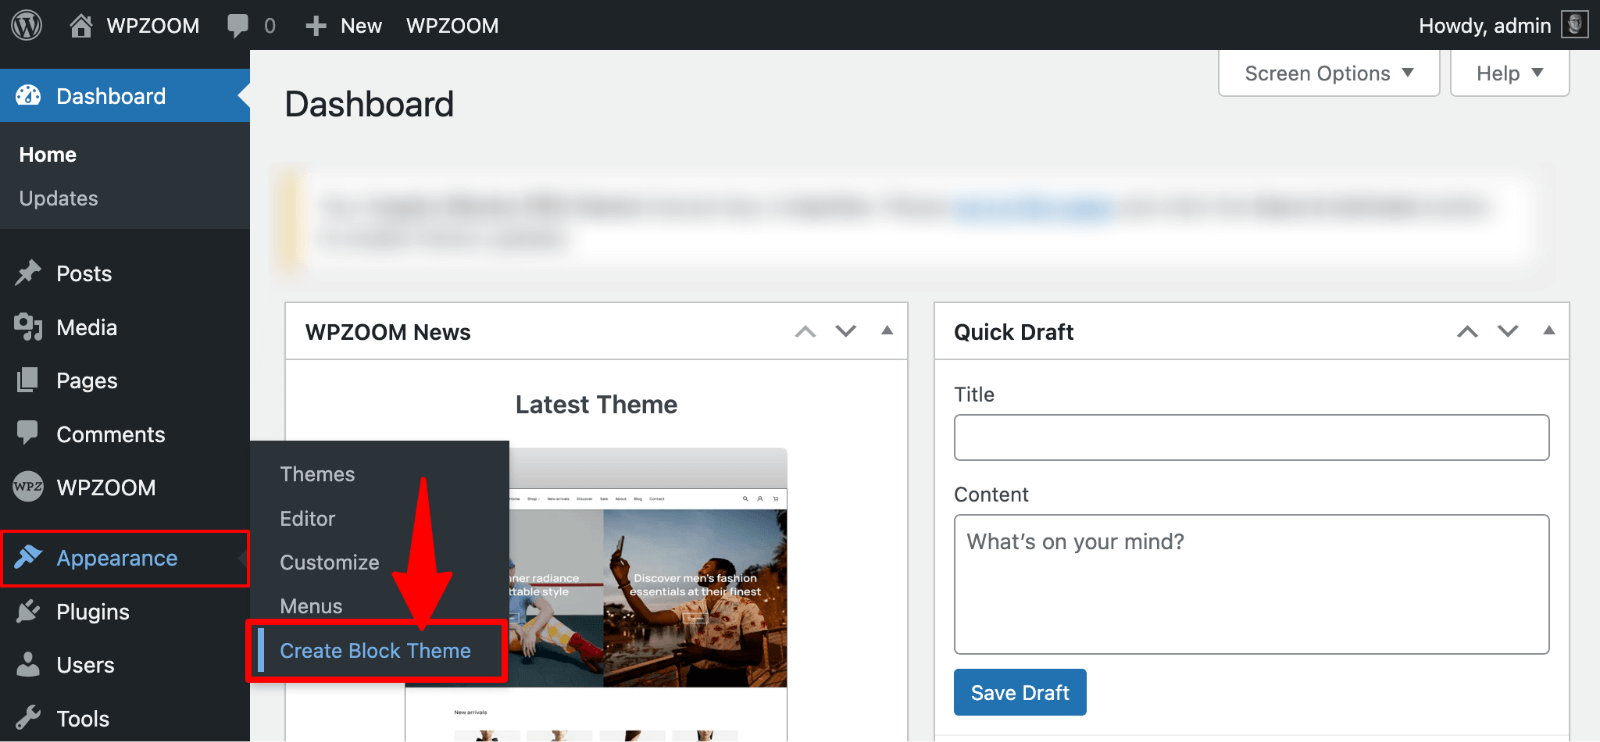1600x742 pixels.
Task: Click the Plugins plug icon
Action: pyautogui.click(x=28, y=611)
